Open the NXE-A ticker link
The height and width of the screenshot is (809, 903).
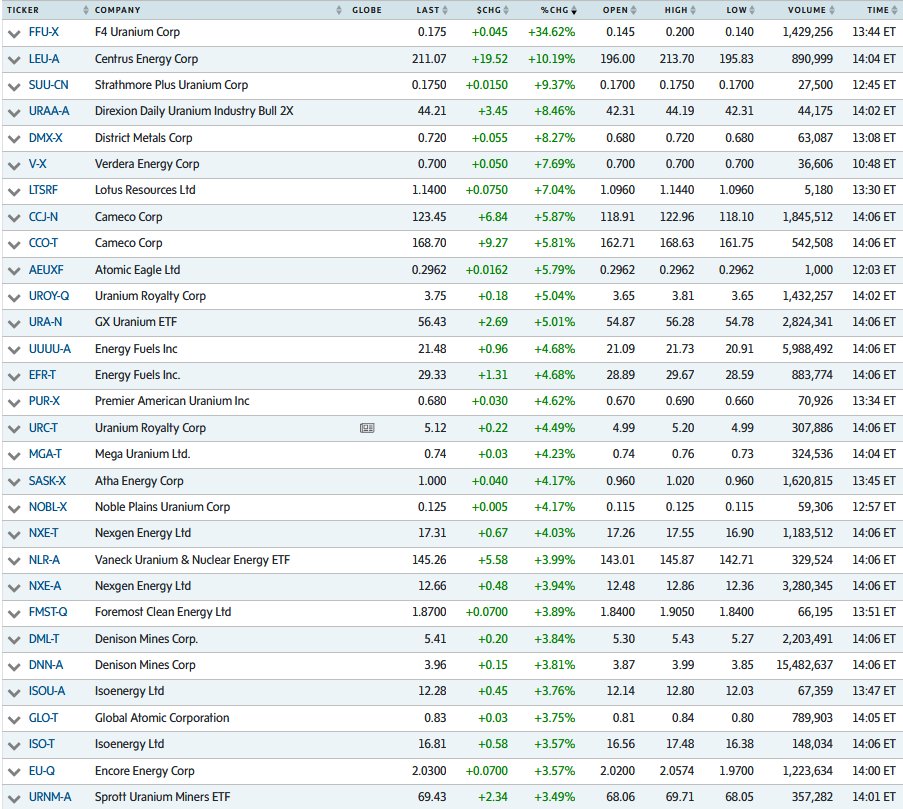tap(45, 586)
